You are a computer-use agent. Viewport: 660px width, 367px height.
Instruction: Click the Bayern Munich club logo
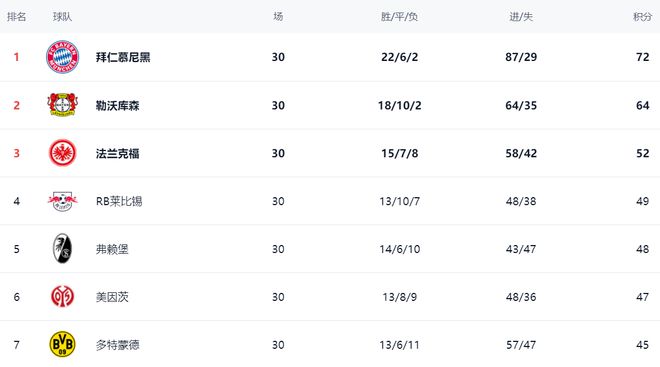coord(62,57)
